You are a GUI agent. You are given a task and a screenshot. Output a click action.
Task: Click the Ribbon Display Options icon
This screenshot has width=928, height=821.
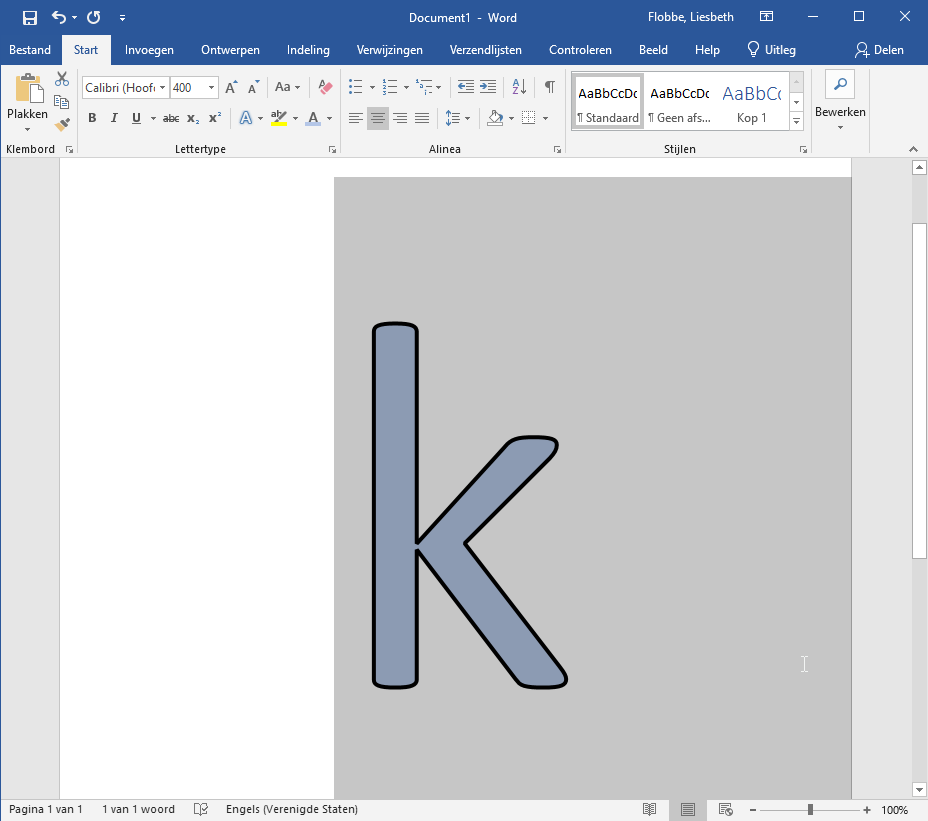coord(766,17)
